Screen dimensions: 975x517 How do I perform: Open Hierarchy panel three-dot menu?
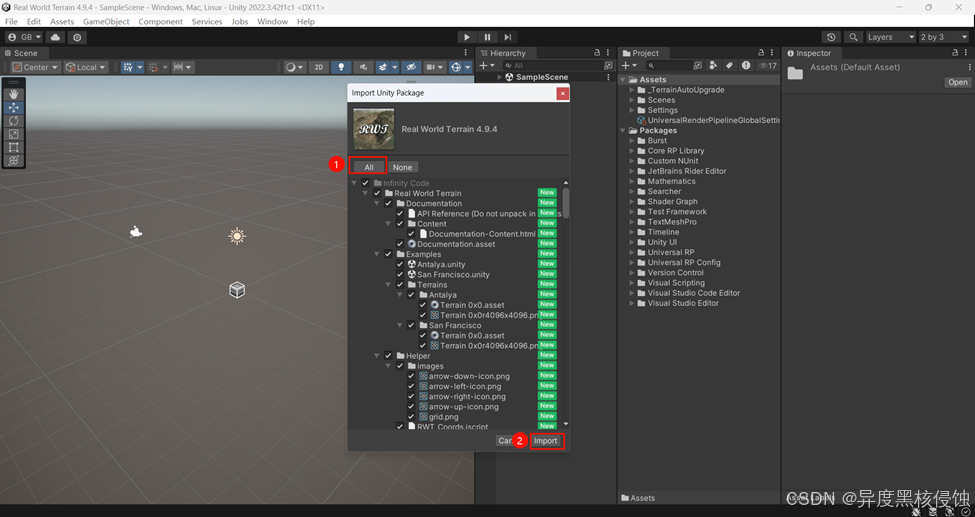coord(608,53)
